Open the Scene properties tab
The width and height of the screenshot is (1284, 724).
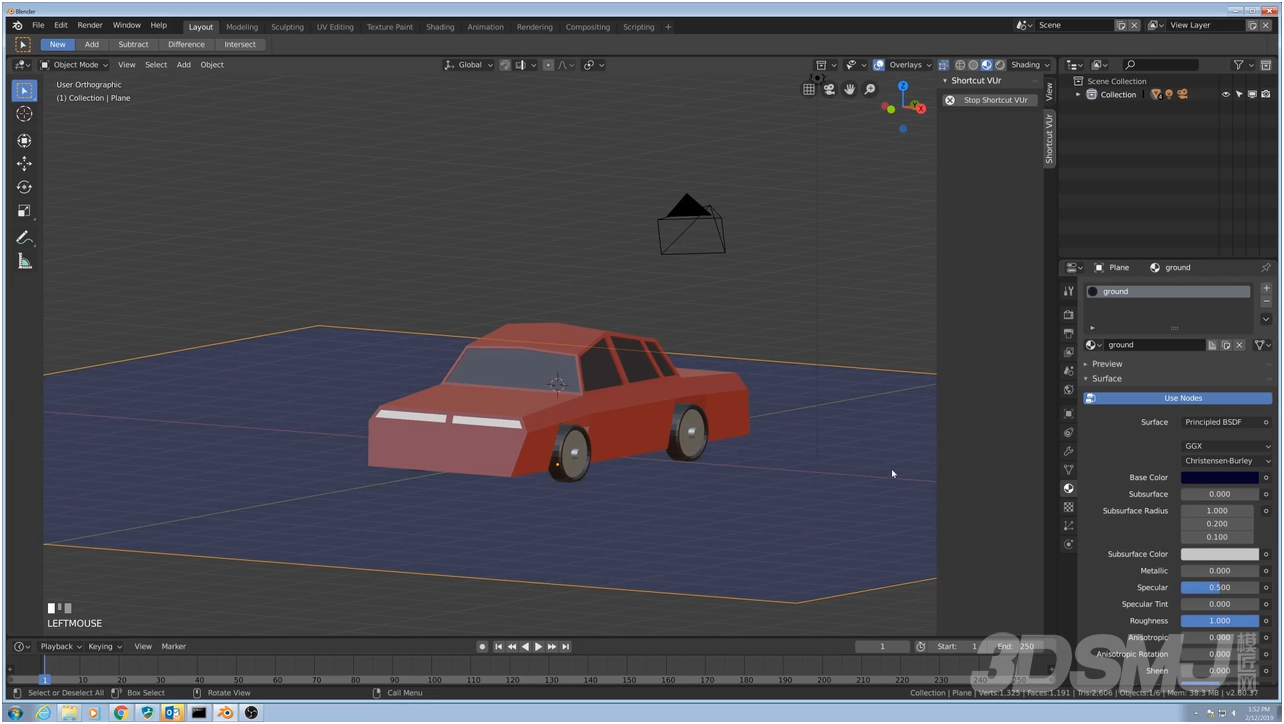click(1068, 371)
